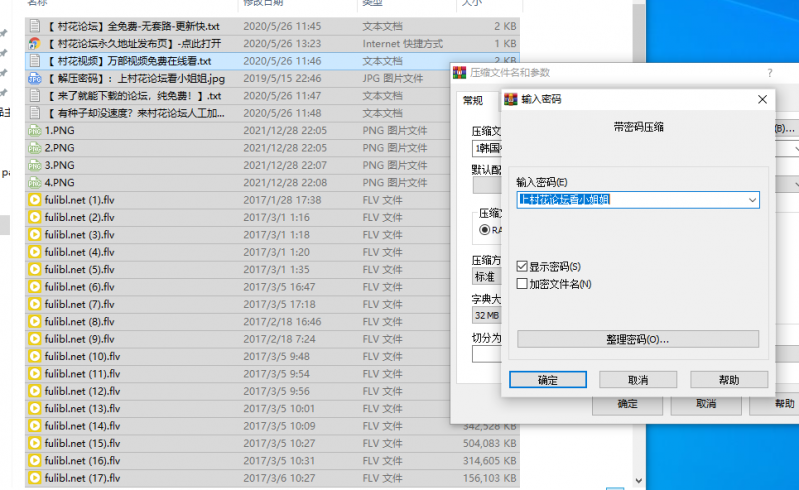Viewport: 799px width, 490px height.
Task: Click inside the 输入密码 text field
Action: click(x=630, y=200)
